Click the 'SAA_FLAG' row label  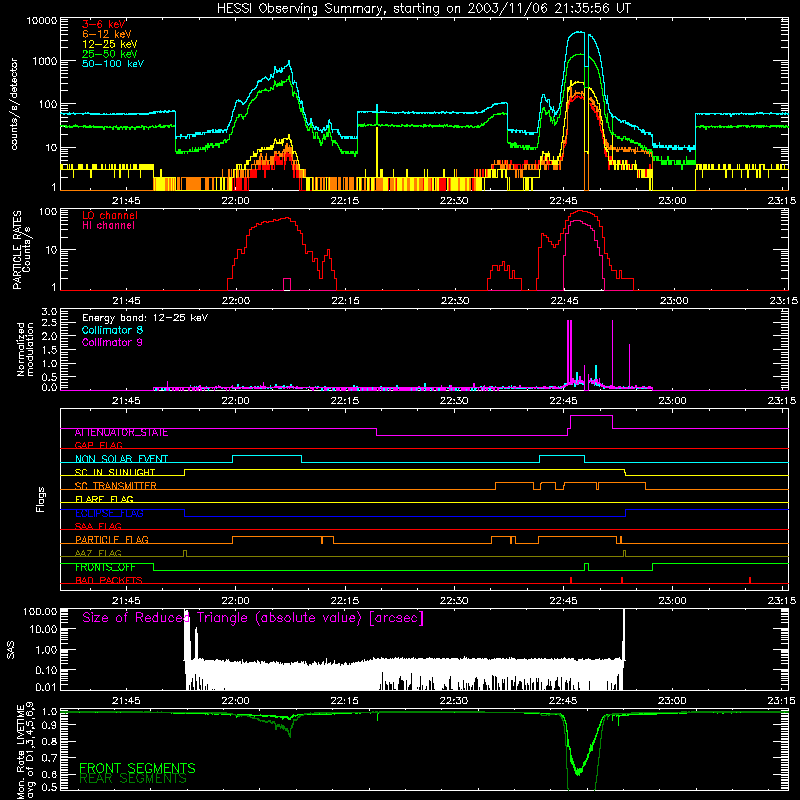(x=98, y=526)
